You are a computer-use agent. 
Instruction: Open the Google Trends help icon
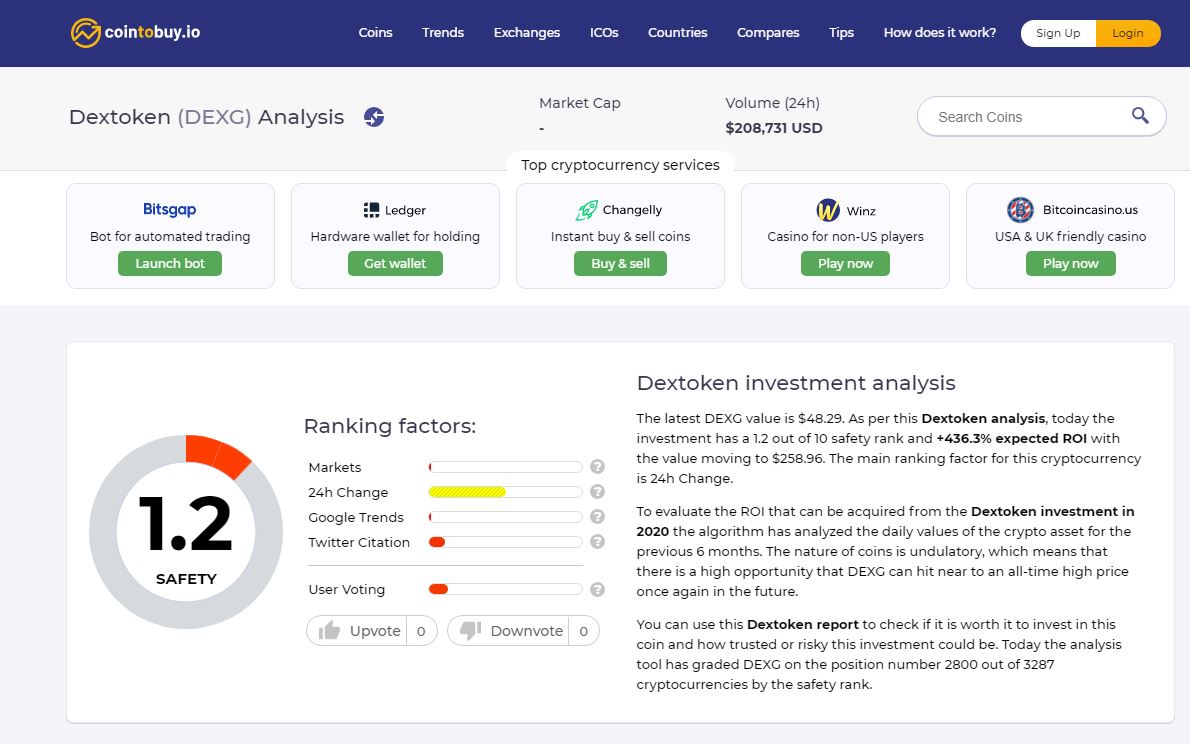pos(597,516)
